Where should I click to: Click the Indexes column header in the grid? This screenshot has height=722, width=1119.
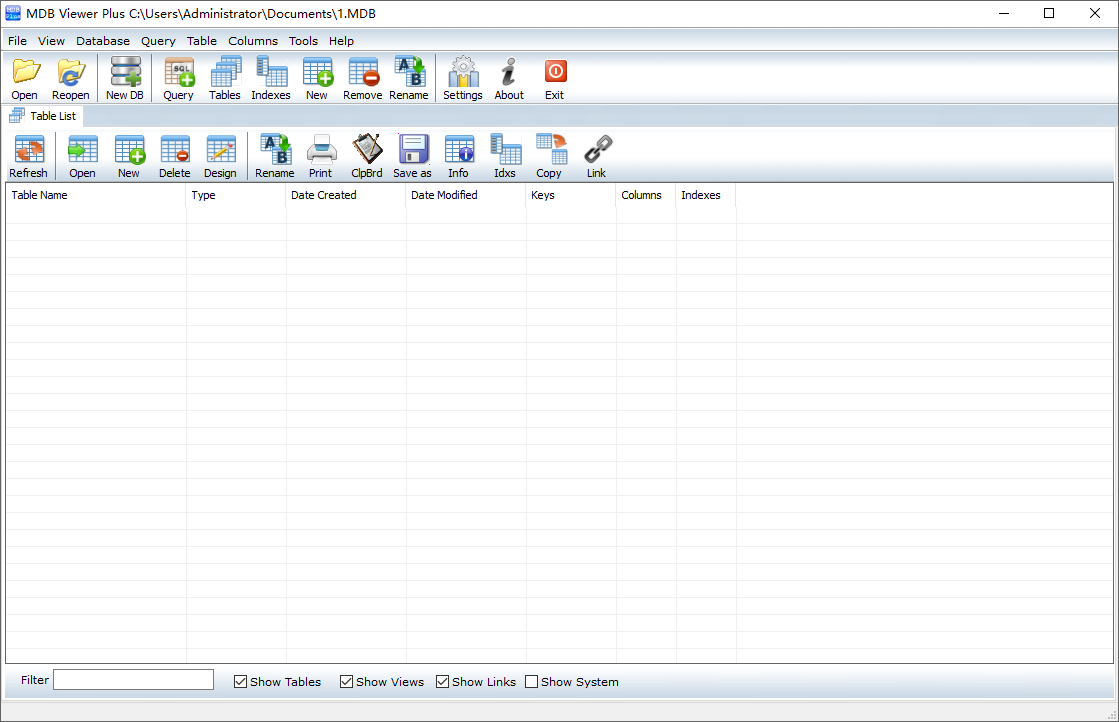tap(706, 195)
